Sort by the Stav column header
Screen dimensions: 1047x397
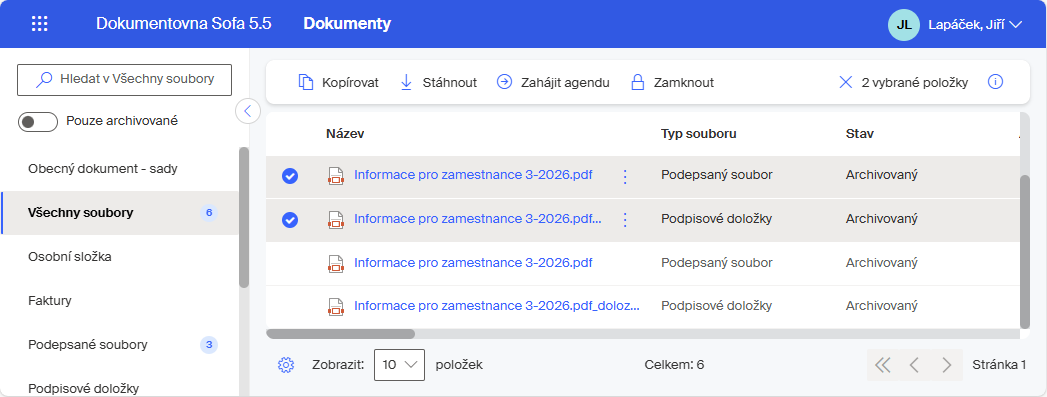(x=859, y=133)
